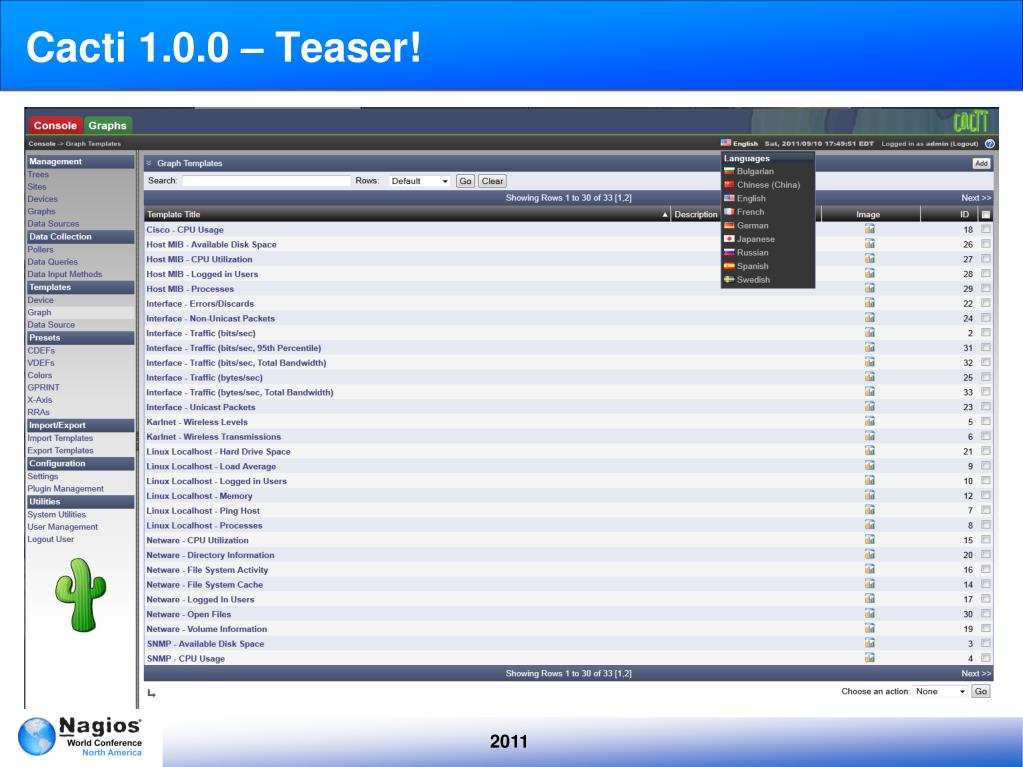
Task: Click into the Search text field
Action: pyautogui.click(x=266, y=181)
